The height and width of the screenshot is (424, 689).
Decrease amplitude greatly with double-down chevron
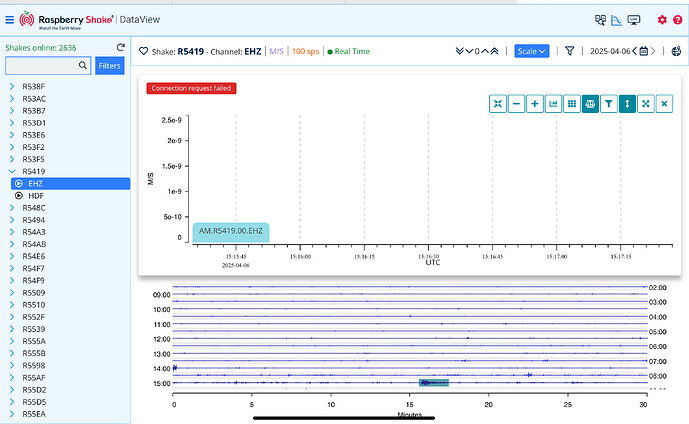[x=460, y=51]
